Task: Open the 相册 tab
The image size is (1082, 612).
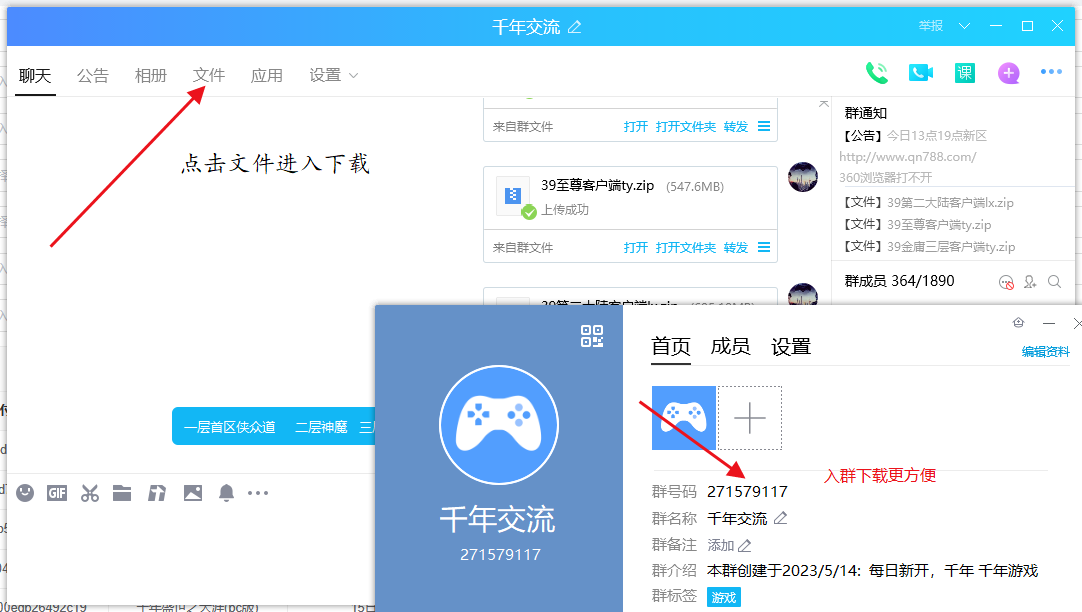Action: coord(150,75)
